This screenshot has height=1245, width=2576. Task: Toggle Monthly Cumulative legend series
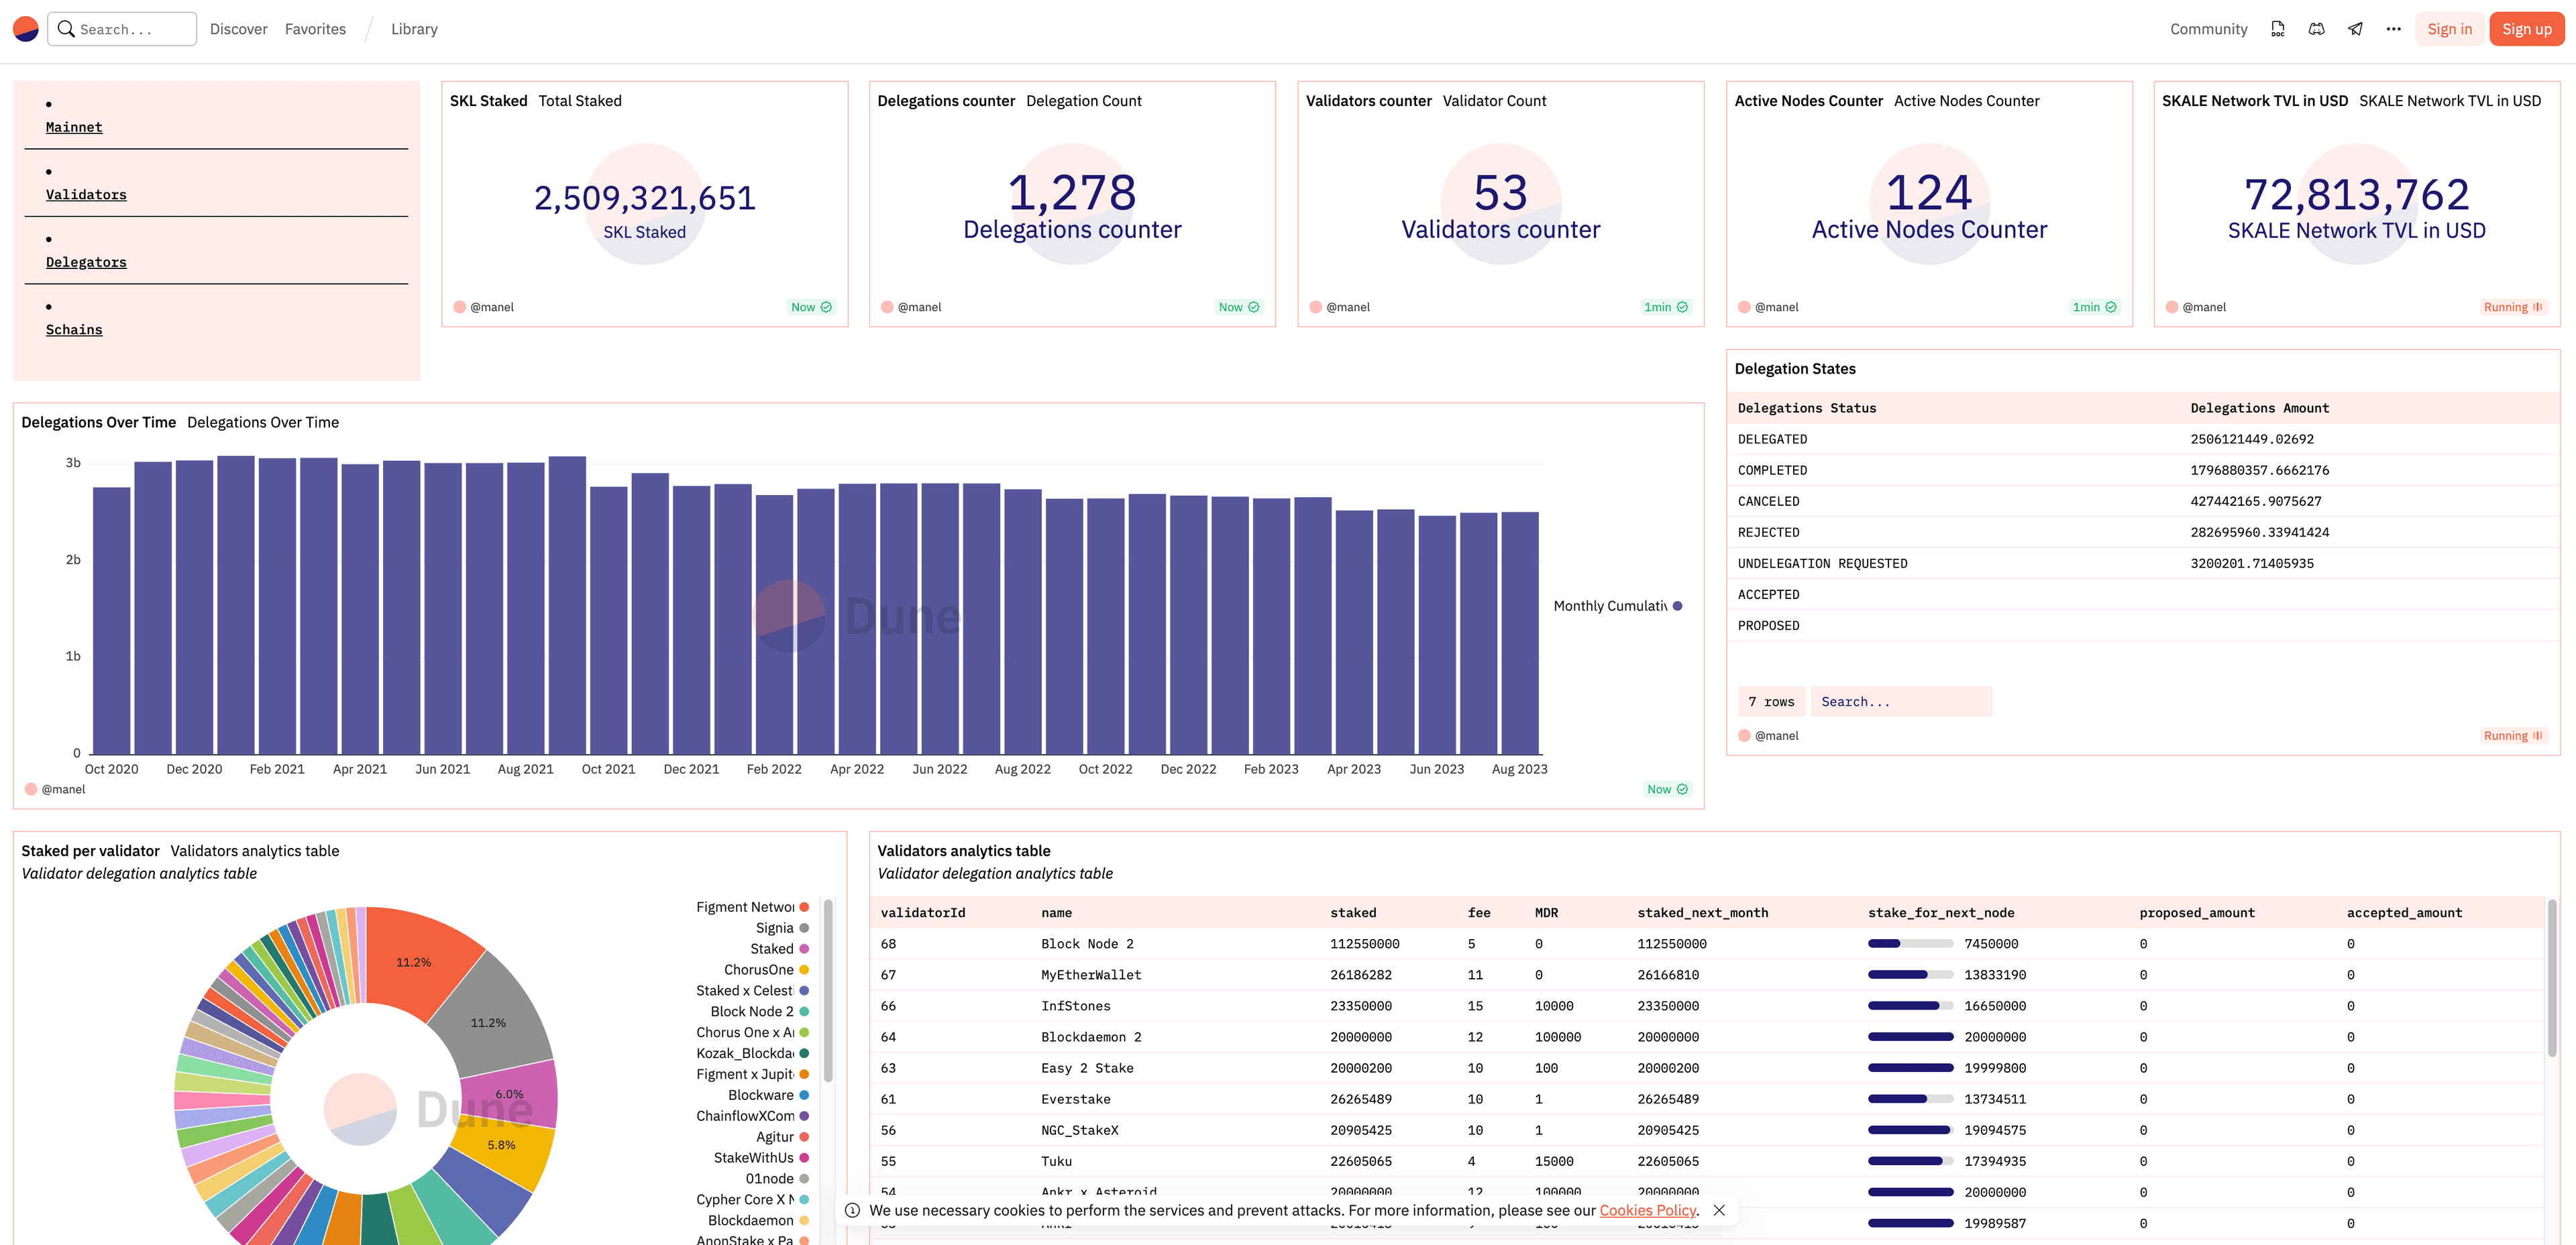(x=1617, y=606)
